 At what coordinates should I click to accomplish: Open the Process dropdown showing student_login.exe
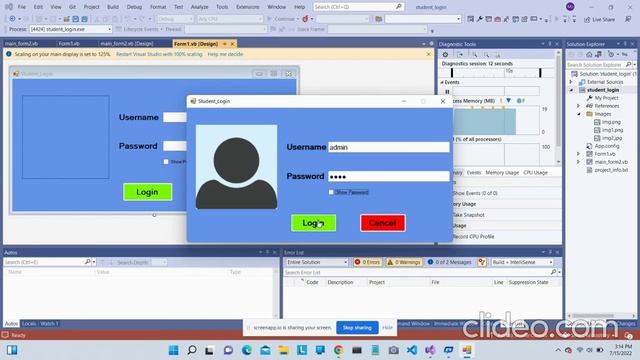pyautogui.click(x=71, y=29)
